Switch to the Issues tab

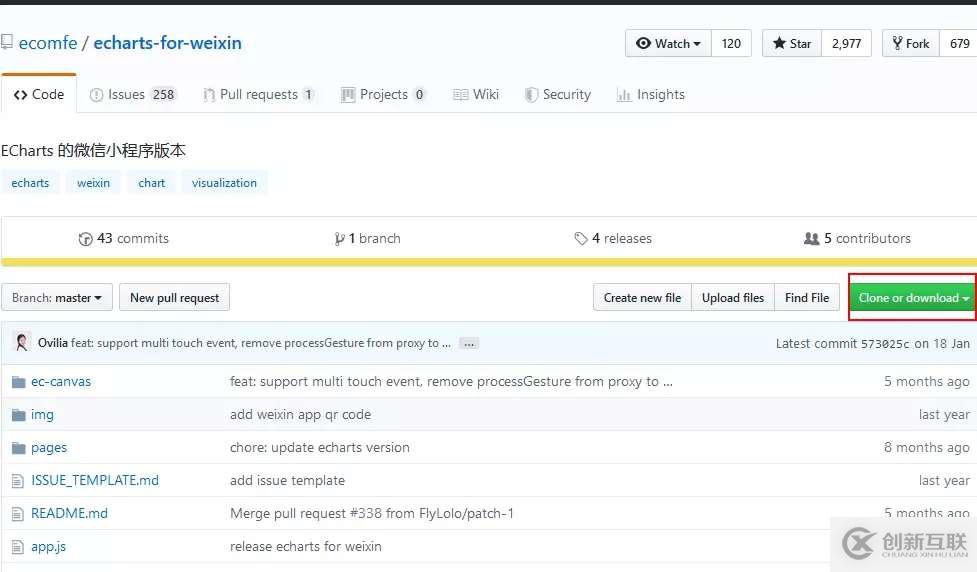tap(126, 95)
